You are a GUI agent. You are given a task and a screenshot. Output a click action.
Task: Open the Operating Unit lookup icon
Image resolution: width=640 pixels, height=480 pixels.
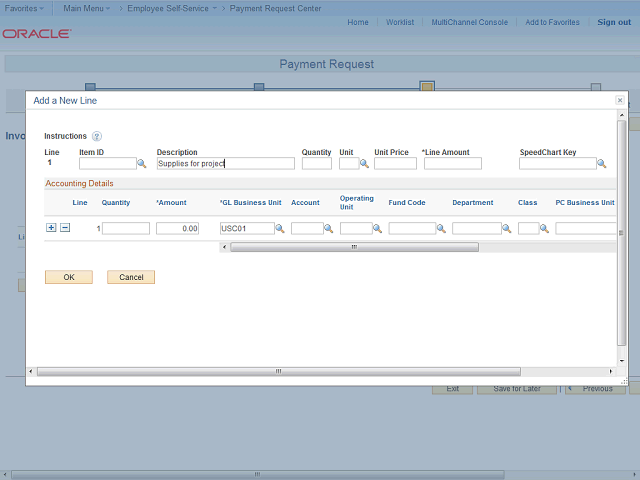coord(378,229)
